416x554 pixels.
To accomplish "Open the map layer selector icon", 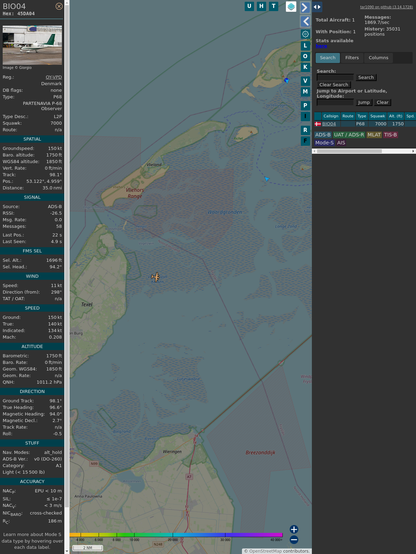I will pos(291,6).
